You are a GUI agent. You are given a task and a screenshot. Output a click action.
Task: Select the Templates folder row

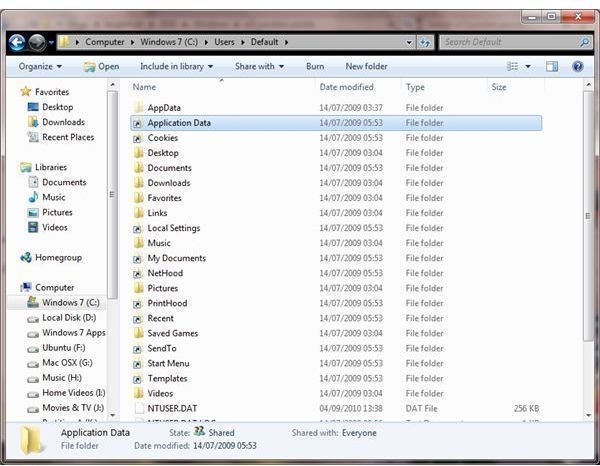coord(336,378)
